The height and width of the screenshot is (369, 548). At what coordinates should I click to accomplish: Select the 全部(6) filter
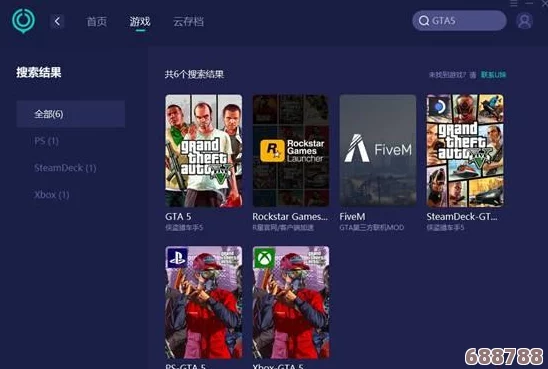click(x=71, y=114)
